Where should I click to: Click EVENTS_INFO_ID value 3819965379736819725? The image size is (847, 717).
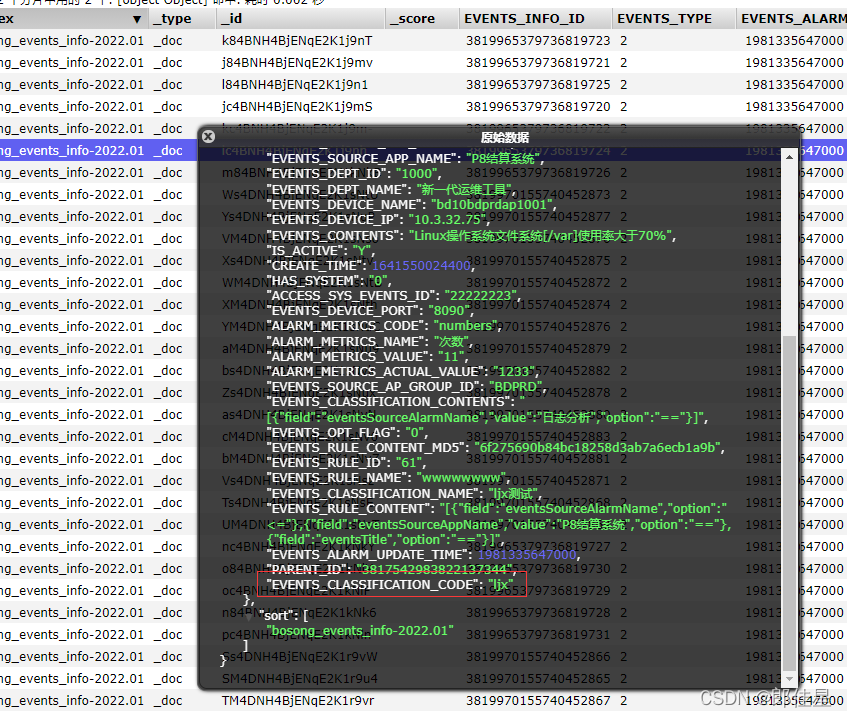(538, 85)
